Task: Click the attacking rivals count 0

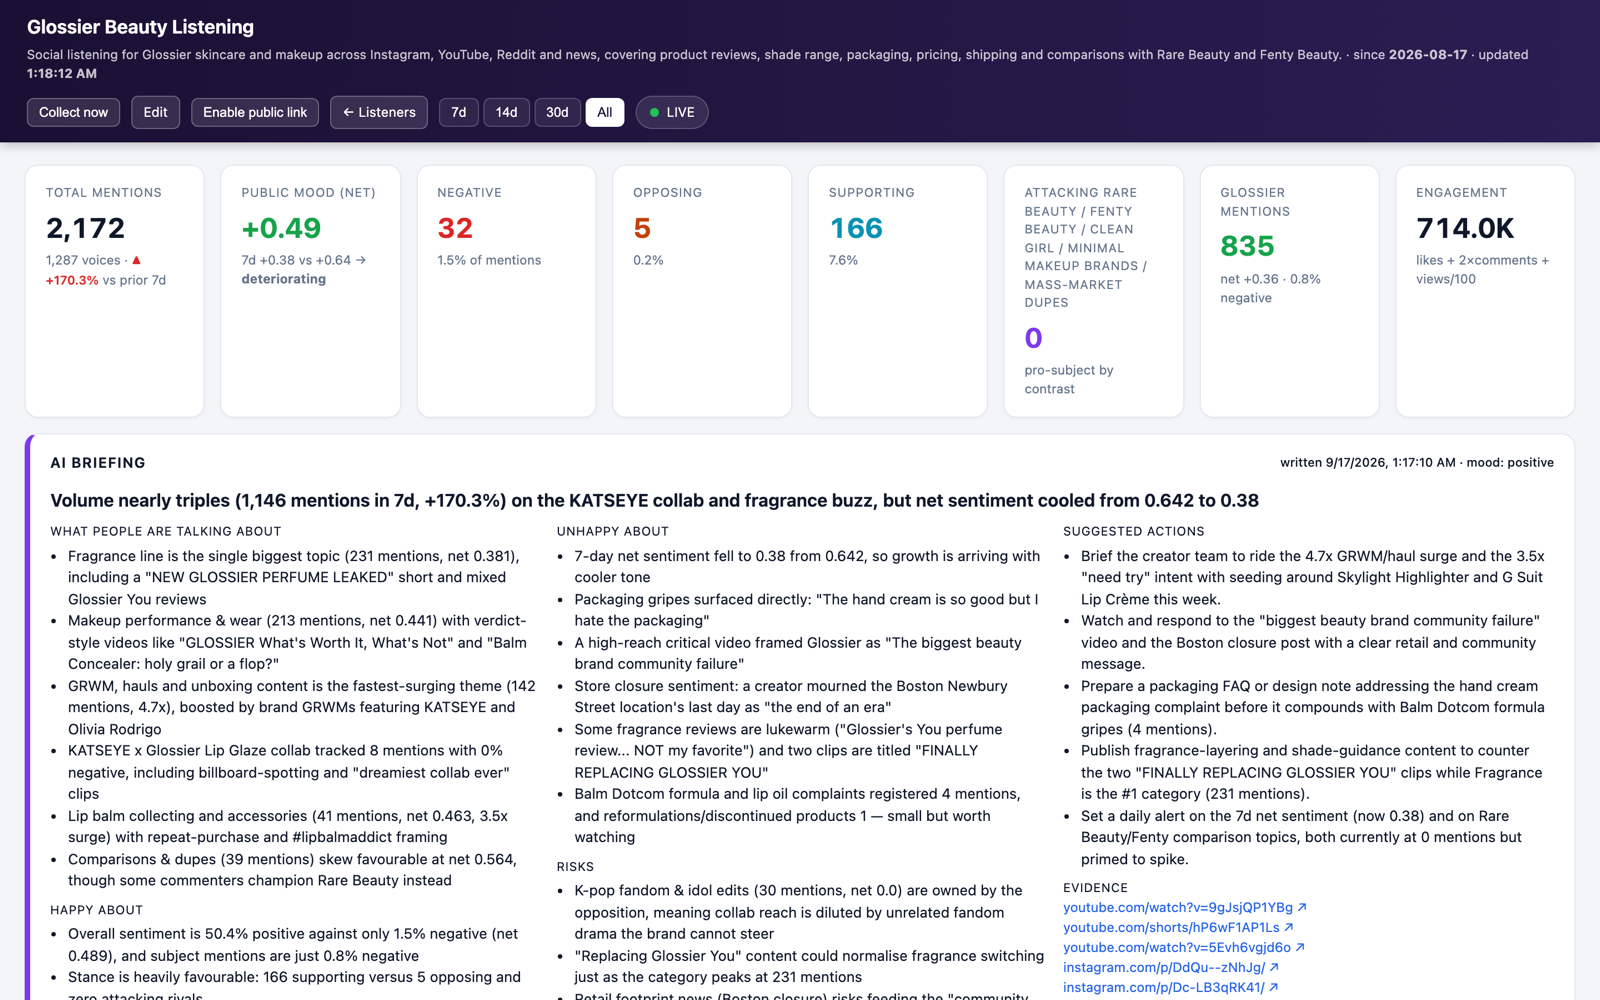Action: [1034, 338]
